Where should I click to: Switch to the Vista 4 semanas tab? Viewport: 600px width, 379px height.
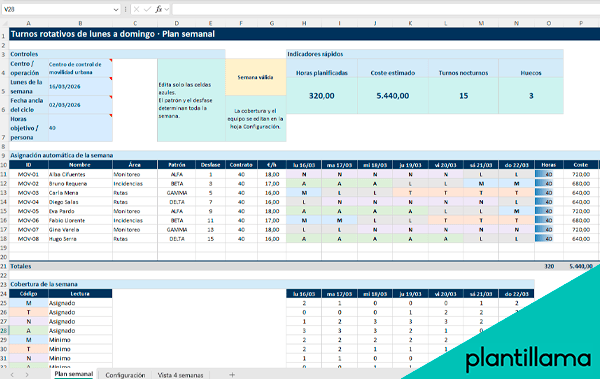[180, 375]
